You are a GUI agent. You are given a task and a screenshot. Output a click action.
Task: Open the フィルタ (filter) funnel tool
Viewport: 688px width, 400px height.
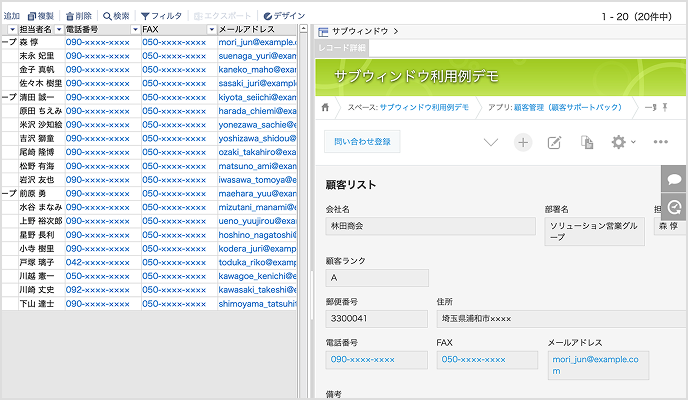[146, 16]
